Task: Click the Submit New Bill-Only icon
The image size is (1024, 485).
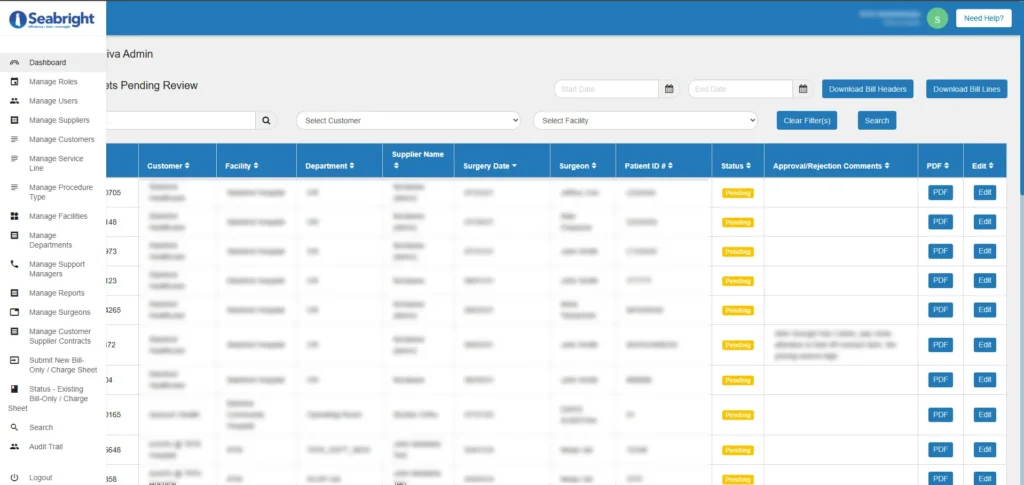Action: point(14,360)
